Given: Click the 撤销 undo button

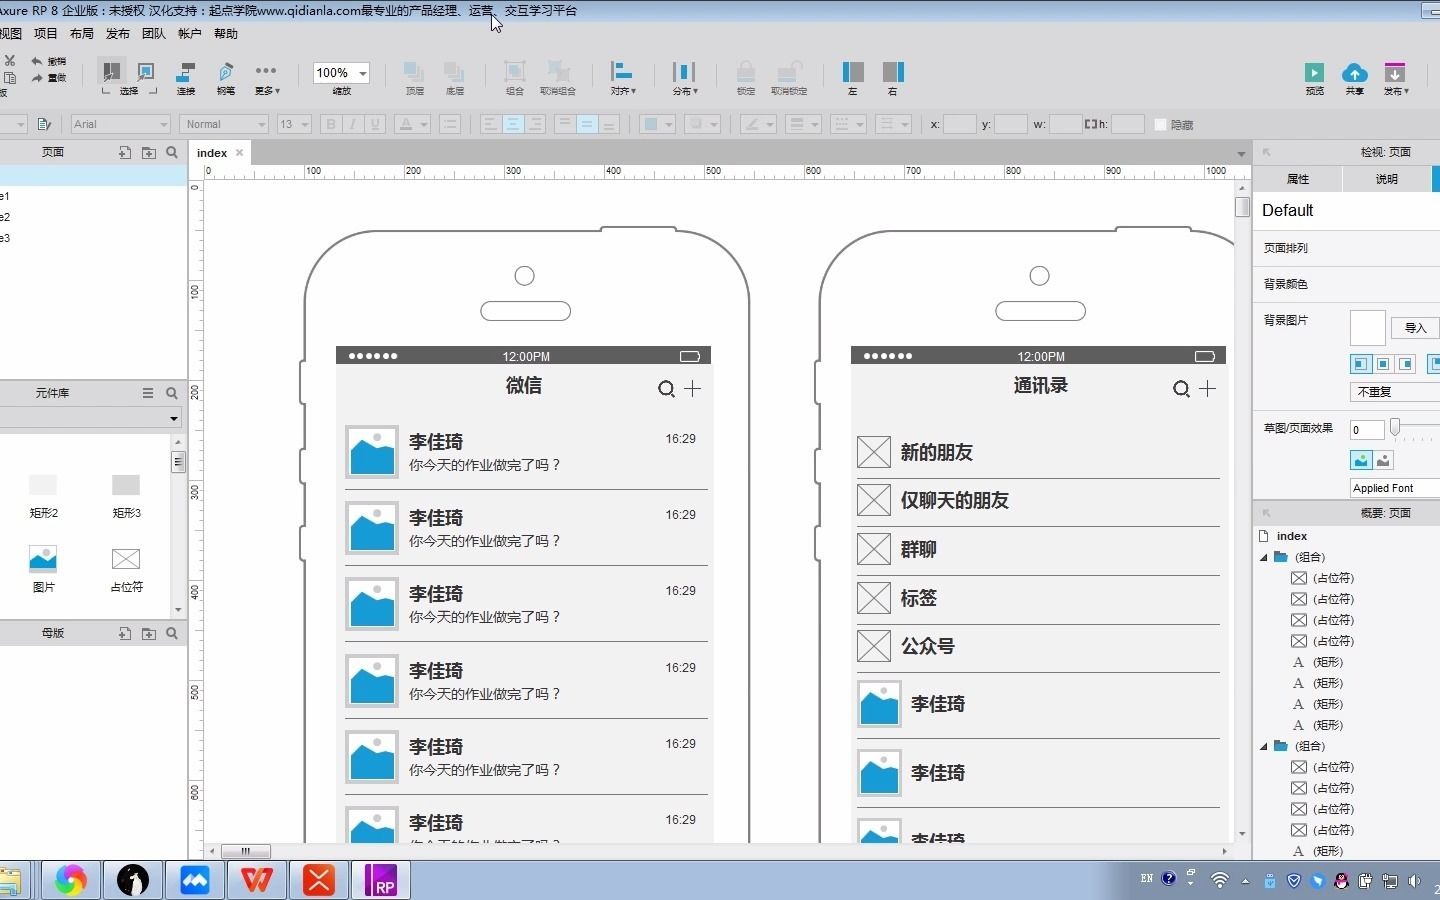Looking at the screenshot, I should tap(48, 61).
